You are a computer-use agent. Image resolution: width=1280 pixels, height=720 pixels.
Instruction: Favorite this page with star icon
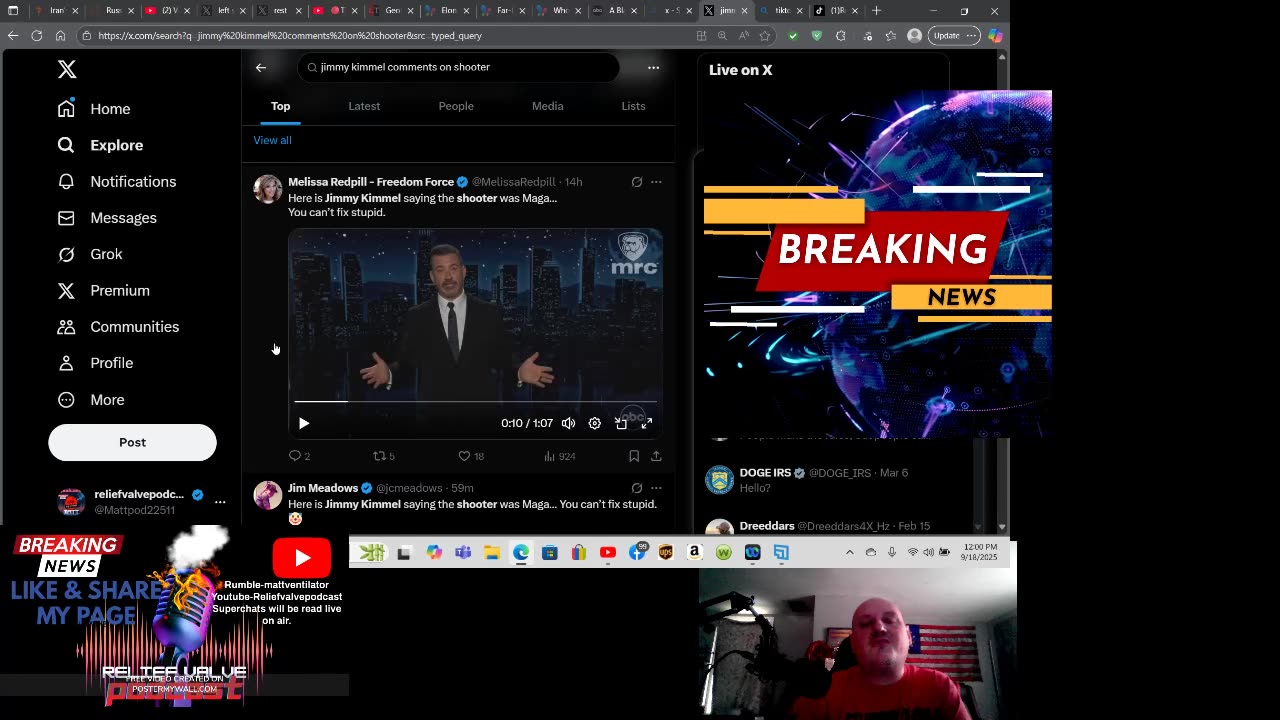pos(765,36)
